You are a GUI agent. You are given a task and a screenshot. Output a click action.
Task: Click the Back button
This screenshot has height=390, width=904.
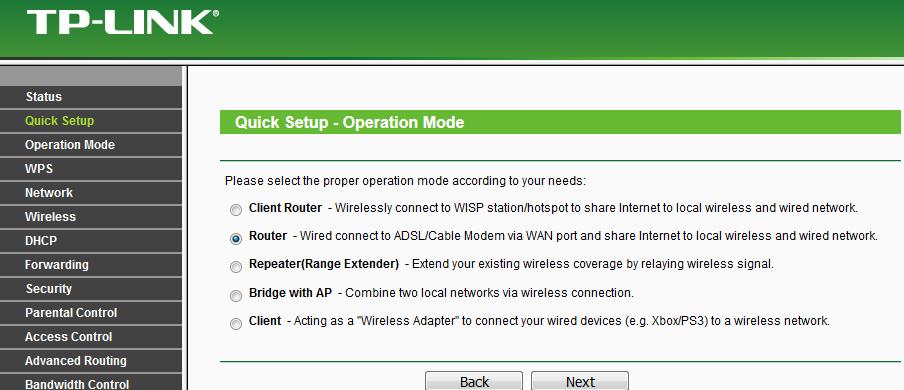pos(474,381)
